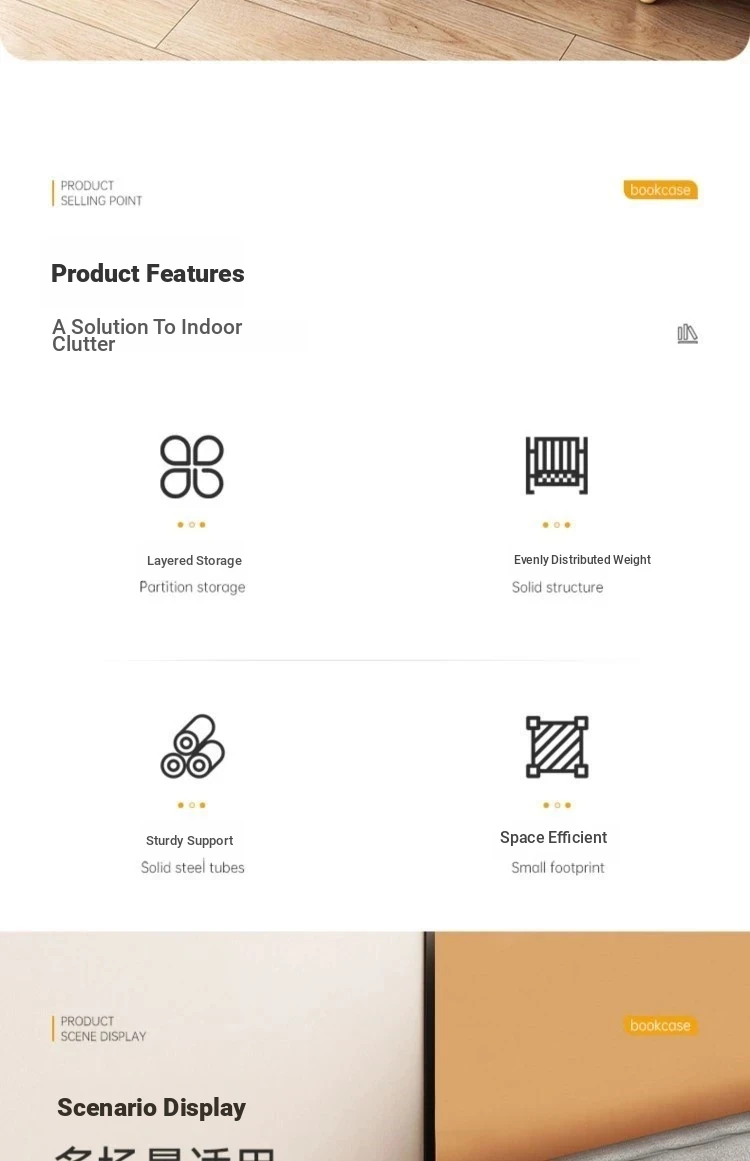Tap the bookcase tag in the Scene Display section
This screenshot has height=1161, width=750.
(660, 1026)
